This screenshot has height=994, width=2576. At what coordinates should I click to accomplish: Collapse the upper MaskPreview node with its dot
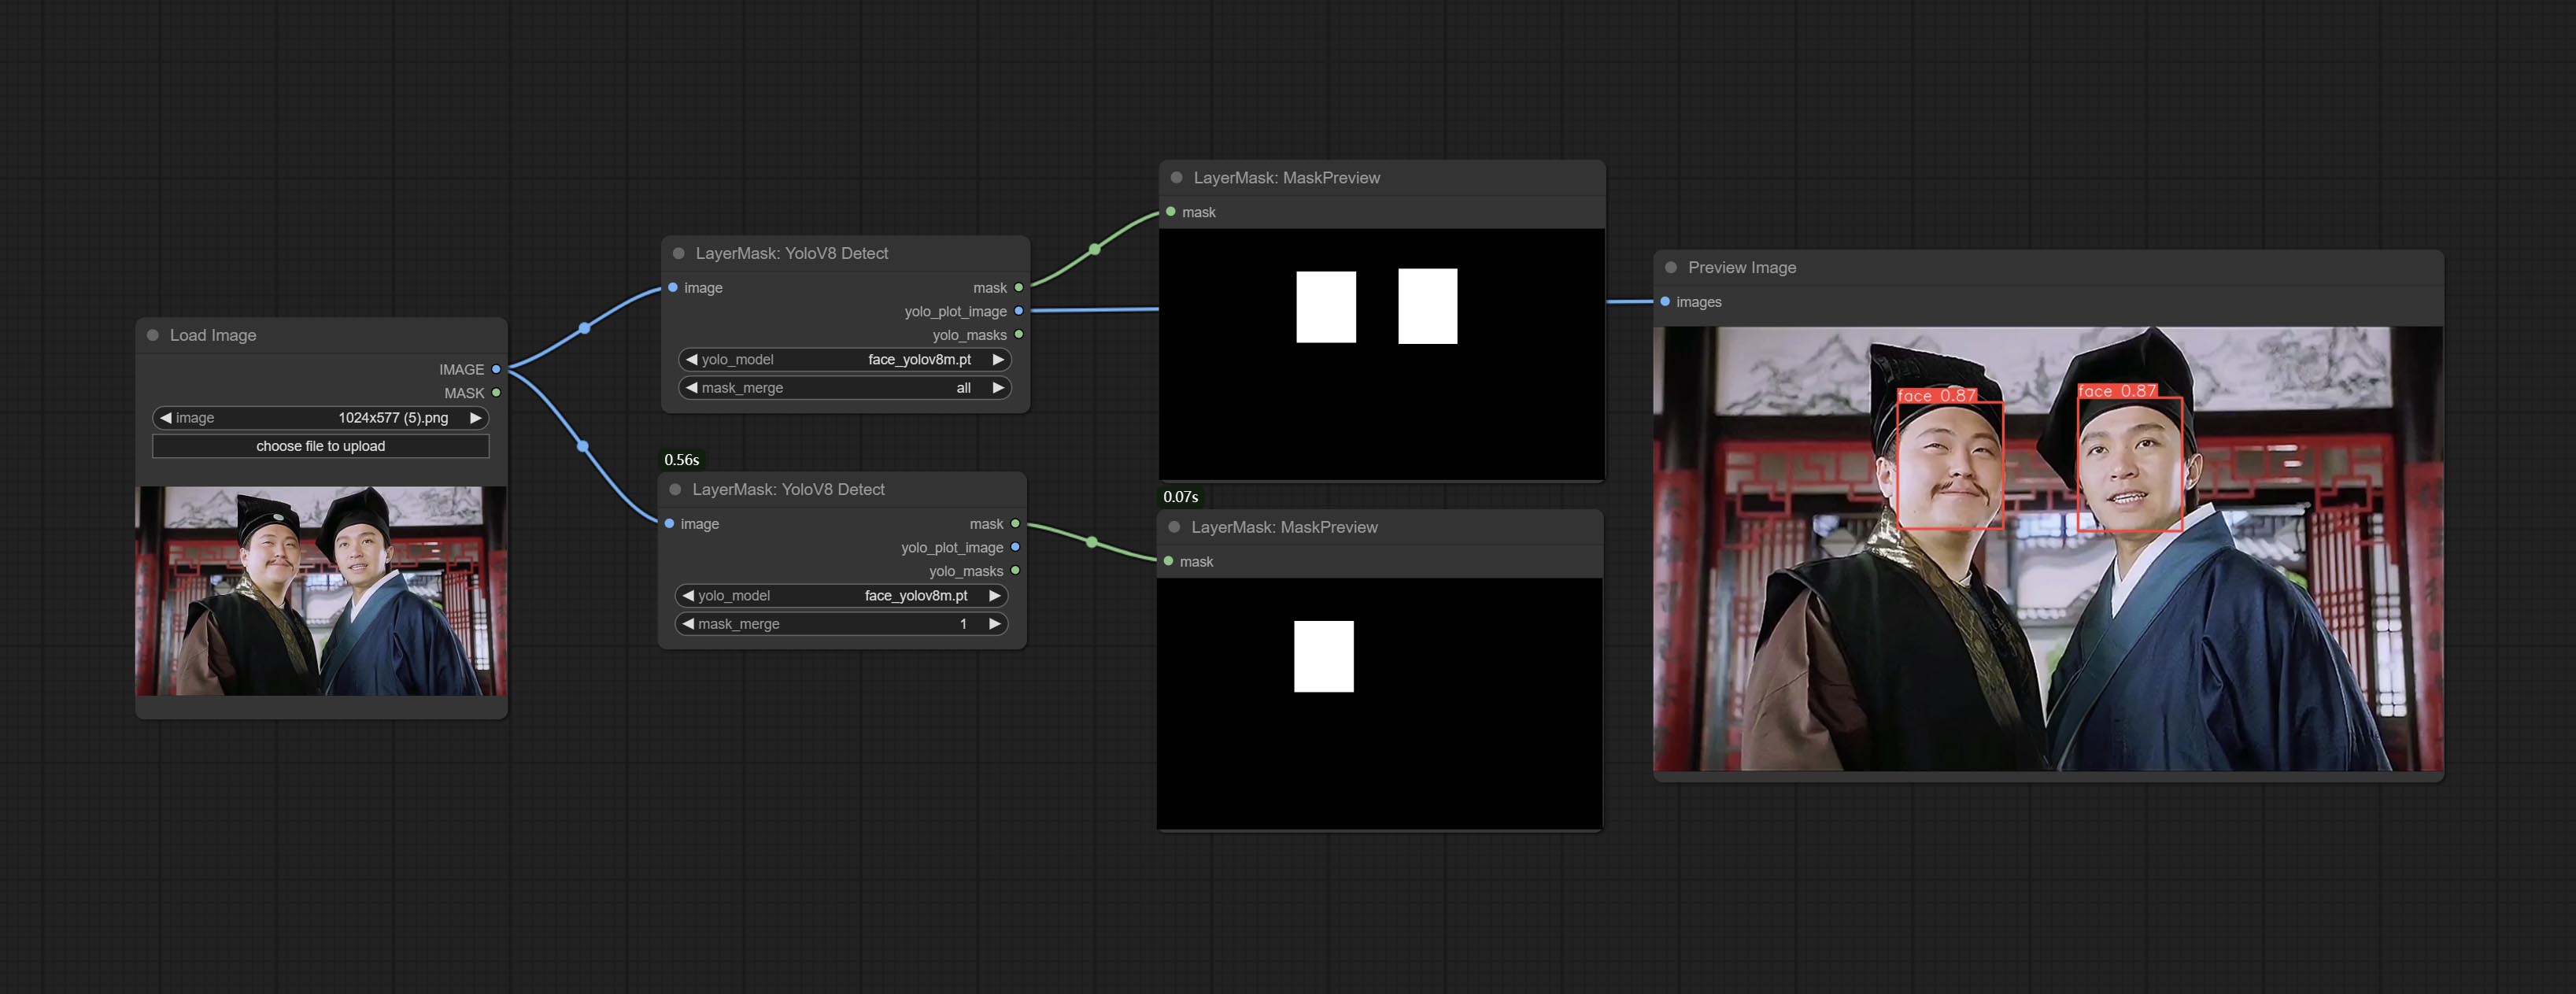(x=1177, y=177)
